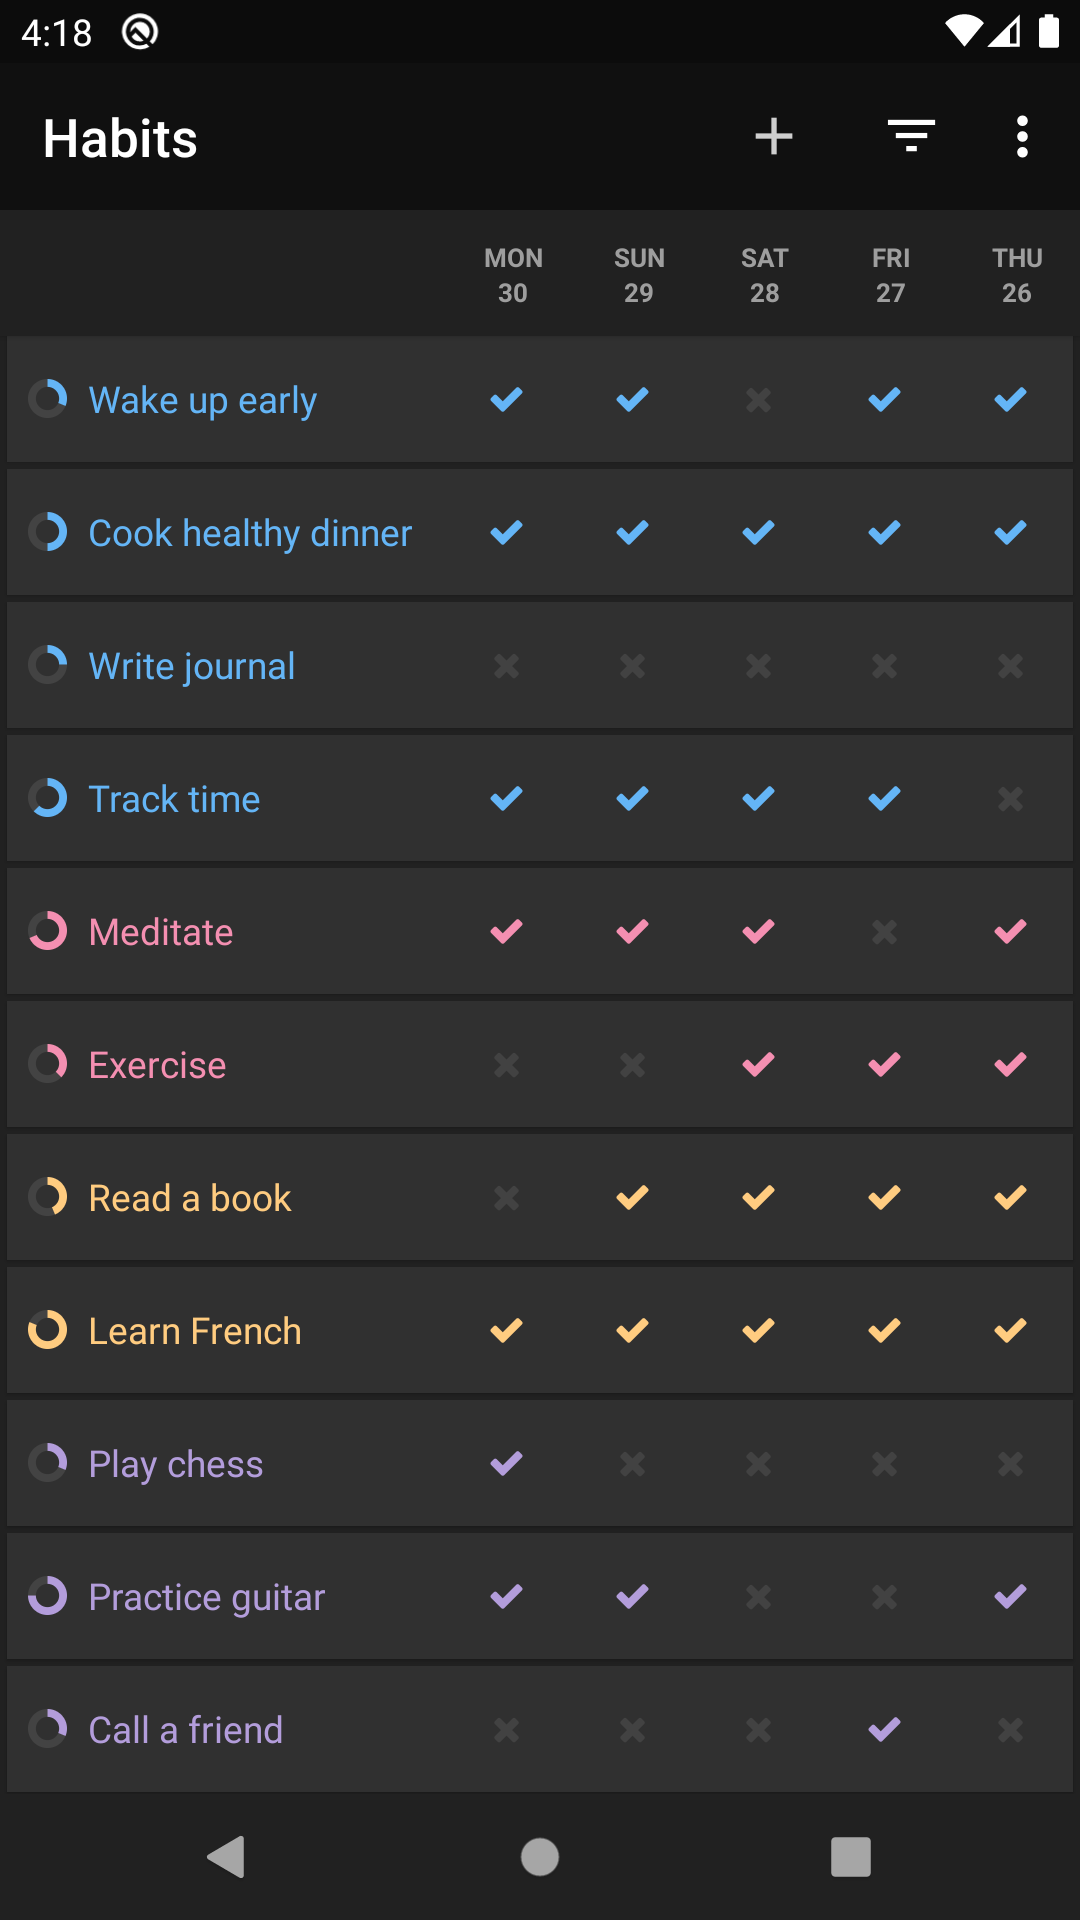Tap the Practice guitar progress ring
Image resolution: width=1080 pixels, height=1920 pixels.
48,1597
